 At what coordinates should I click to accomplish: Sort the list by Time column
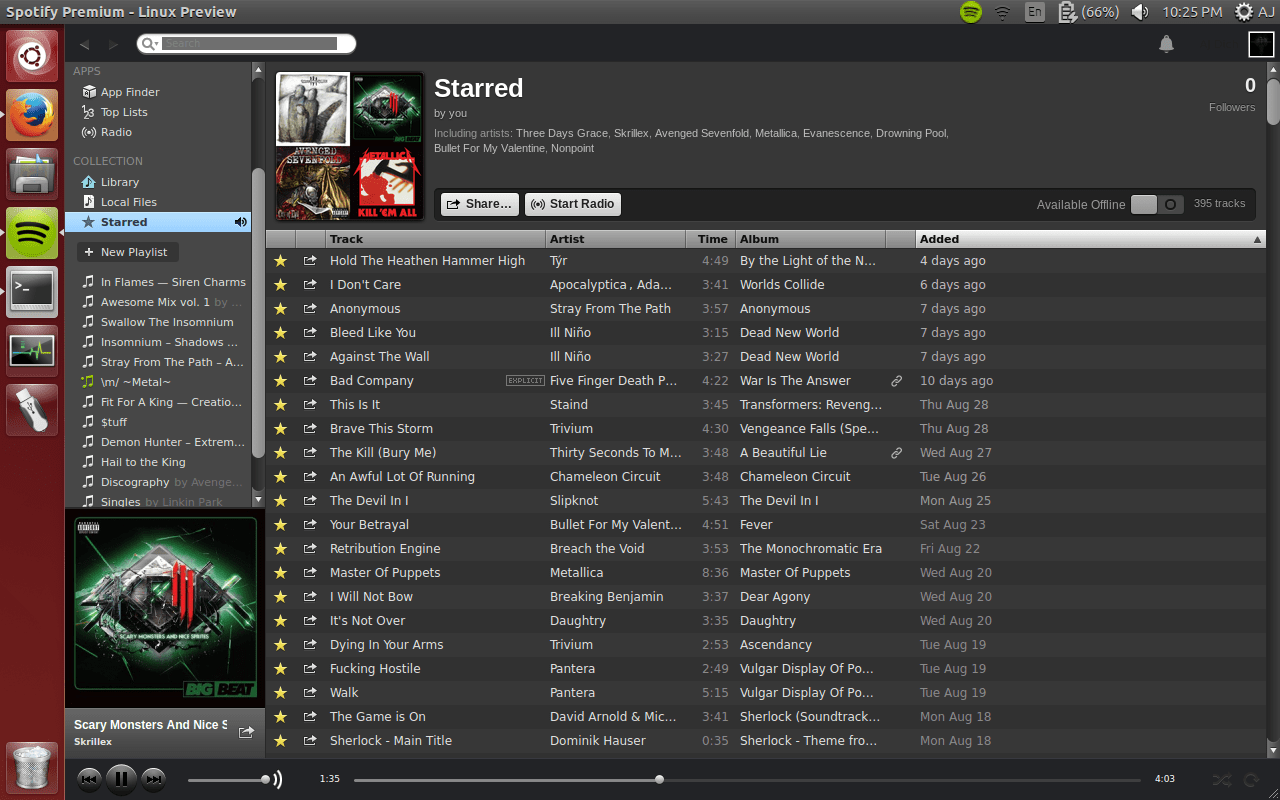(x=711, y=239)
